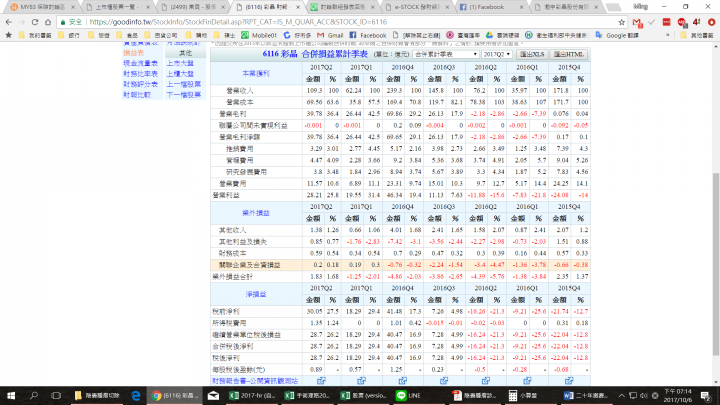The height and width of the screenshot is (405, 720).
Task: Open the 其他書籤 bookmarks folder
Action: pos(697,35)
